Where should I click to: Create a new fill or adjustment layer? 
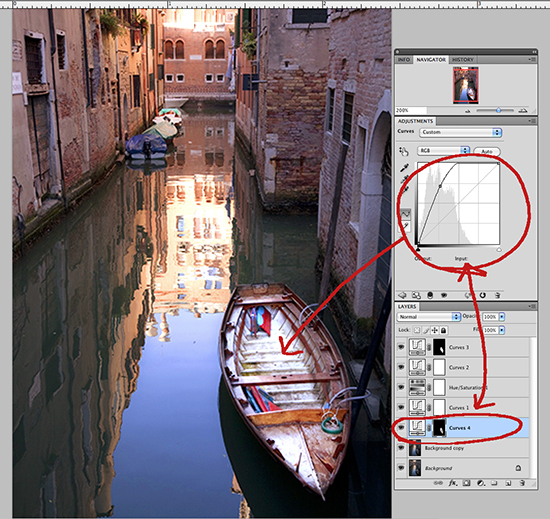[x=481, y=483]
